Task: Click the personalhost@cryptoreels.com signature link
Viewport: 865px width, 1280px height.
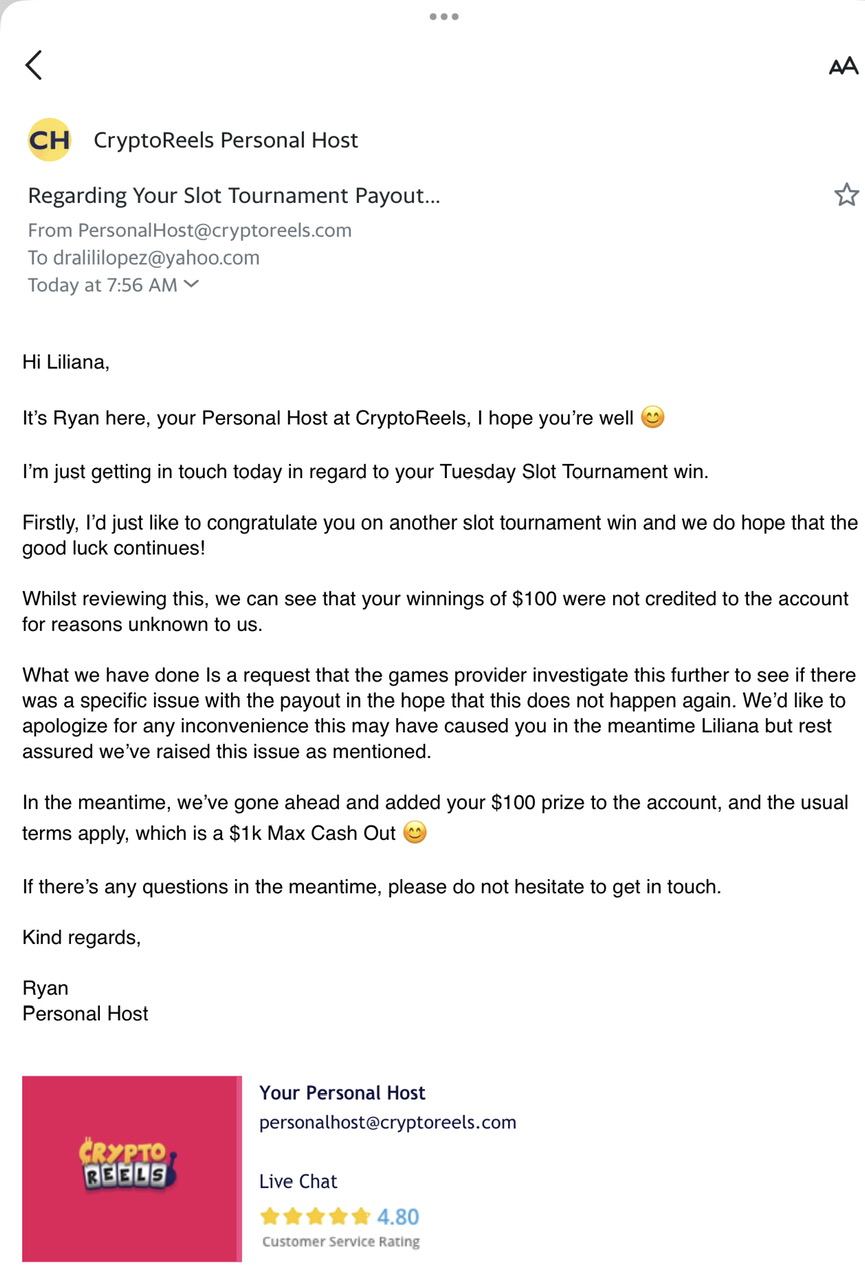Action: [387, 1122]
